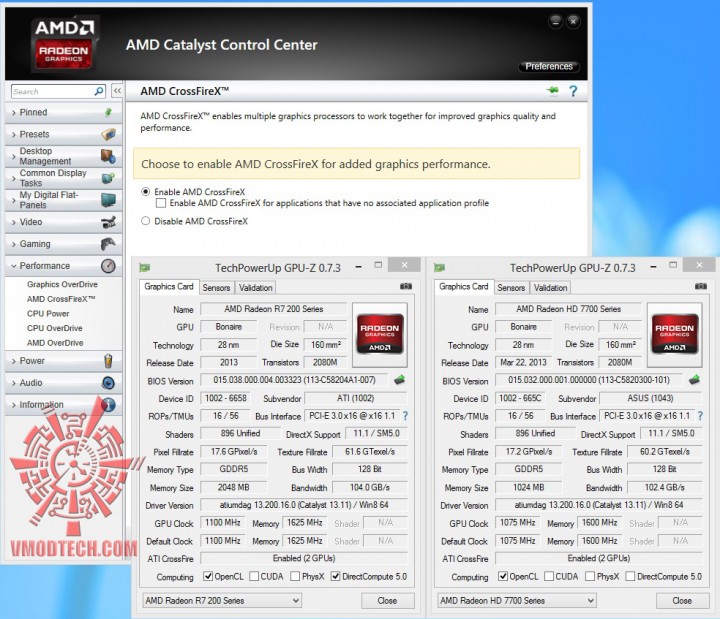The height and width of the screenshot is (619, 720).
Task: Save BIOS icon in HD 7700 GPU-Z window
Action: tap(694, 380)
